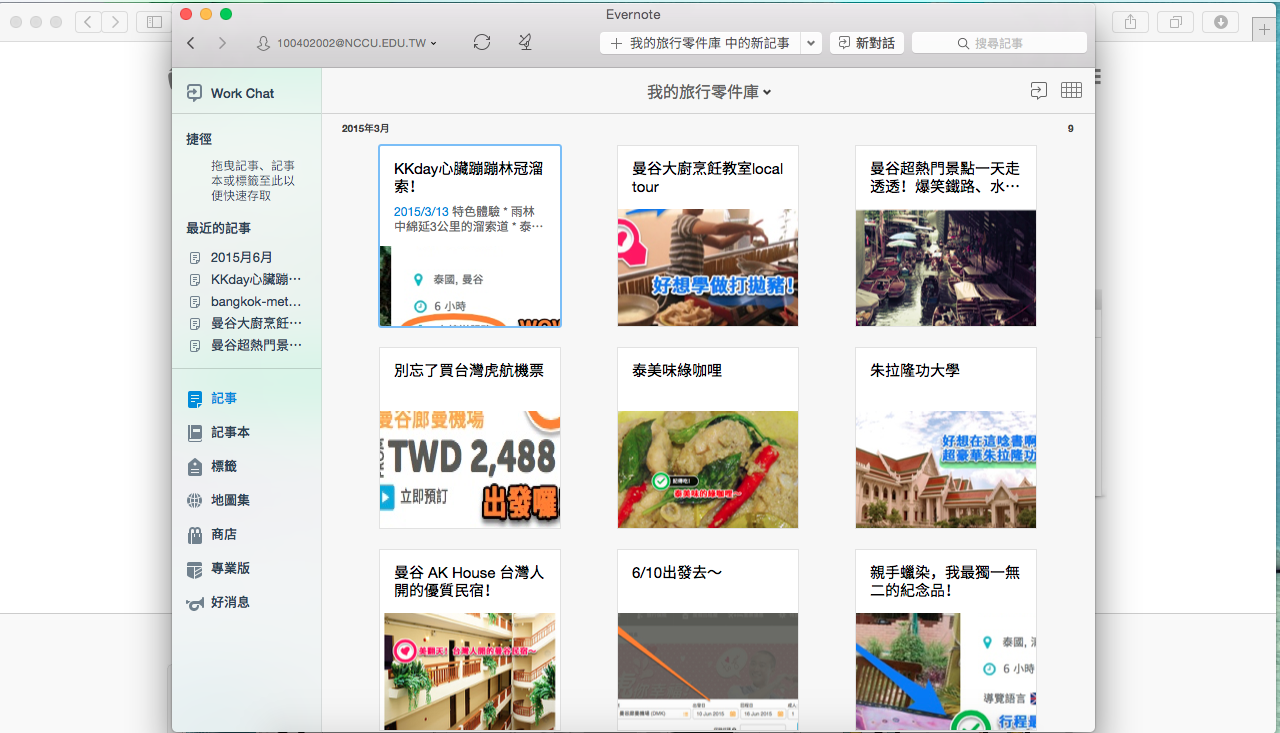Open the recent note 曼谷超熱門景…
1280x733 pixels.
[x=245, y=345]
